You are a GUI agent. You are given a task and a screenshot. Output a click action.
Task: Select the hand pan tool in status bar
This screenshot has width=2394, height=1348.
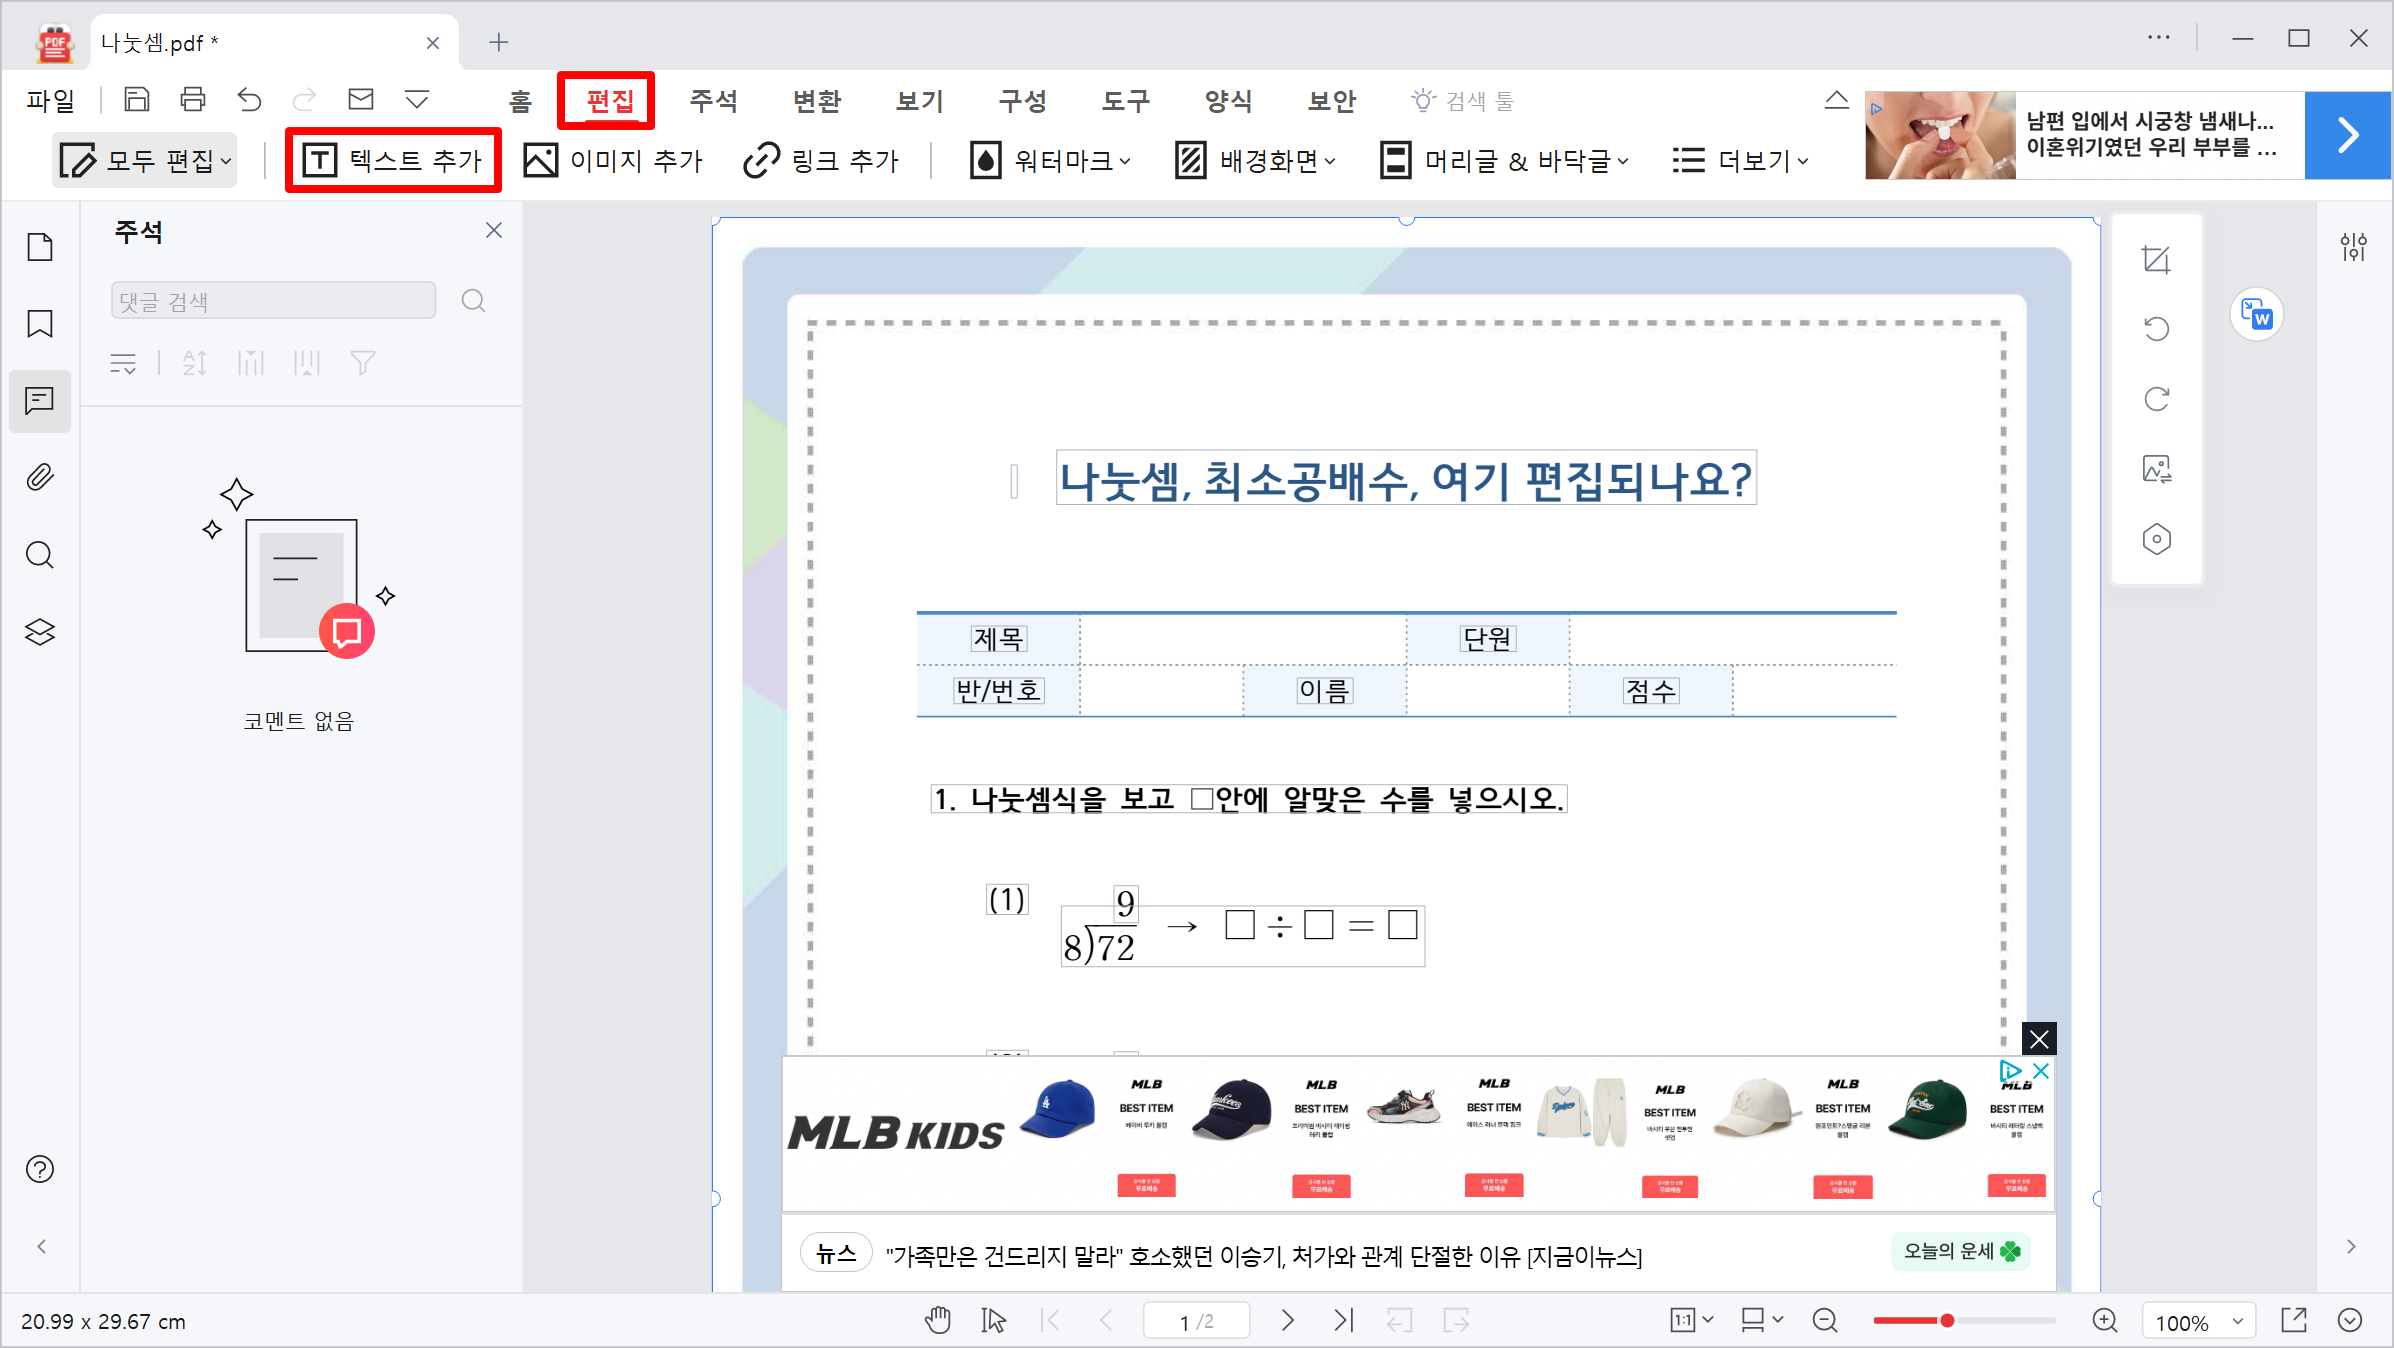[938, 1320]
